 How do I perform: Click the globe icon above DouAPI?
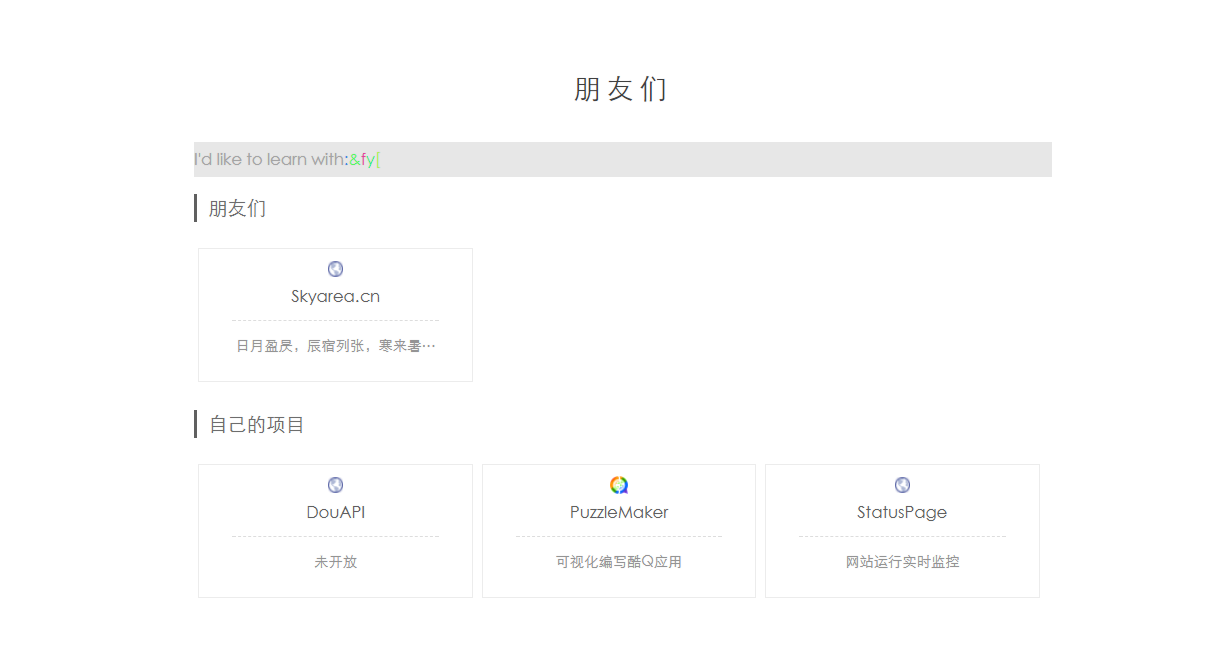point(335,485)
